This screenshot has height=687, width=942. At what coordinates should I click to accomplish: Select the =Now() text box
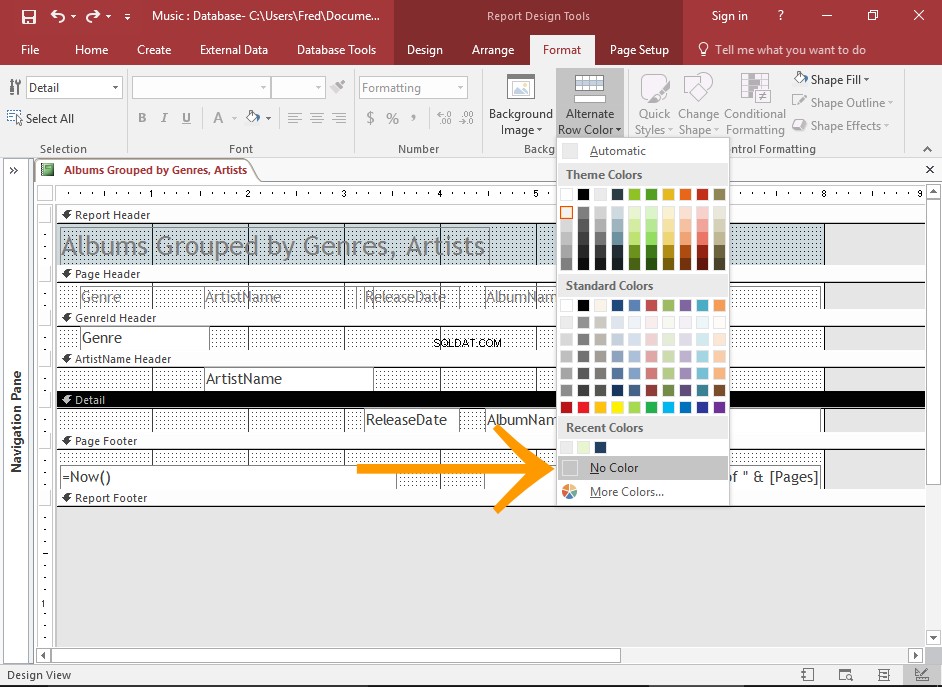pos(228,477)
